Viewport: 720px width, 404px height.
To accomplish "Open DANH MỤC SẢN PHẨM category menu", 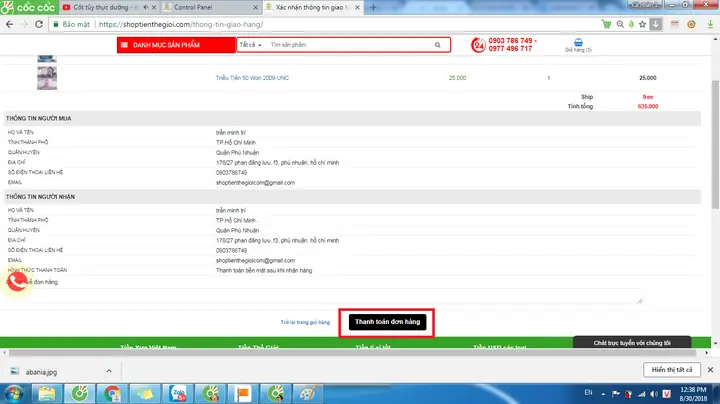I will tap(176, 45).
